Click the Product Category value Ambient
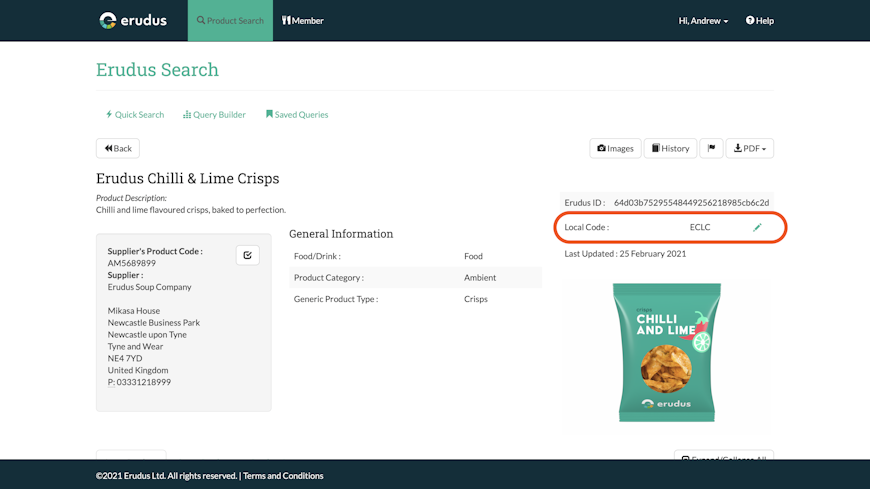Screen dimensions: 870x489 tap(480, 278)
